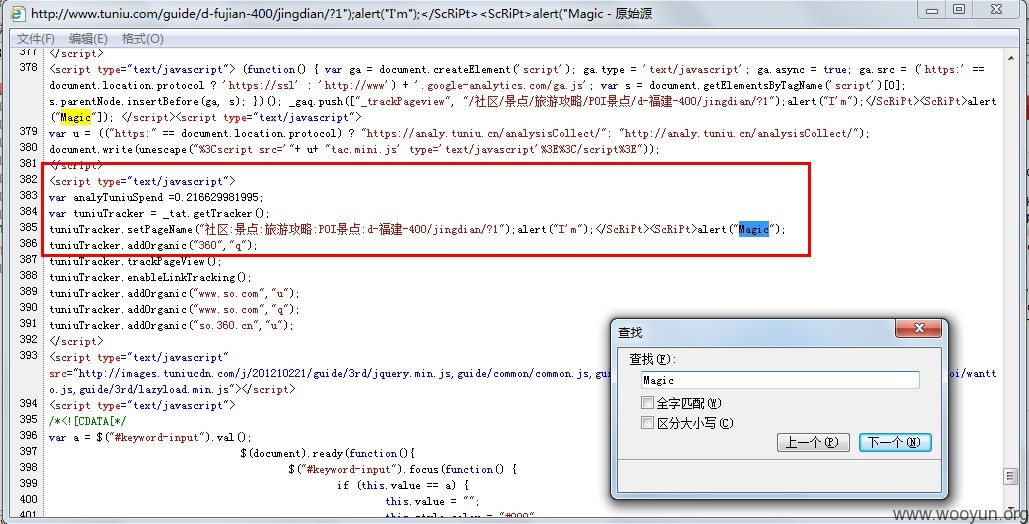Focus the 查找 search text field
Viewport: 1029px width, 524px height.
point(780,380)
